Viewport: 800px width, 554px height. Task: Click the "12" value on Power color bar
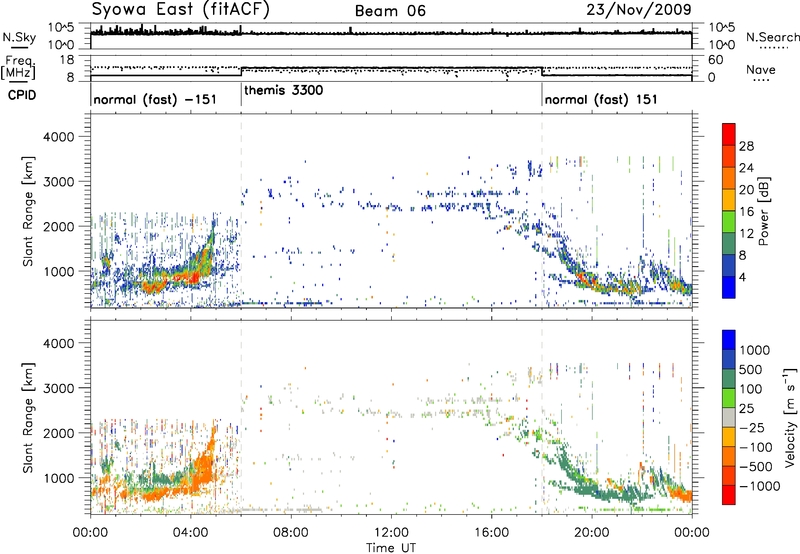[x=746, y=234]
